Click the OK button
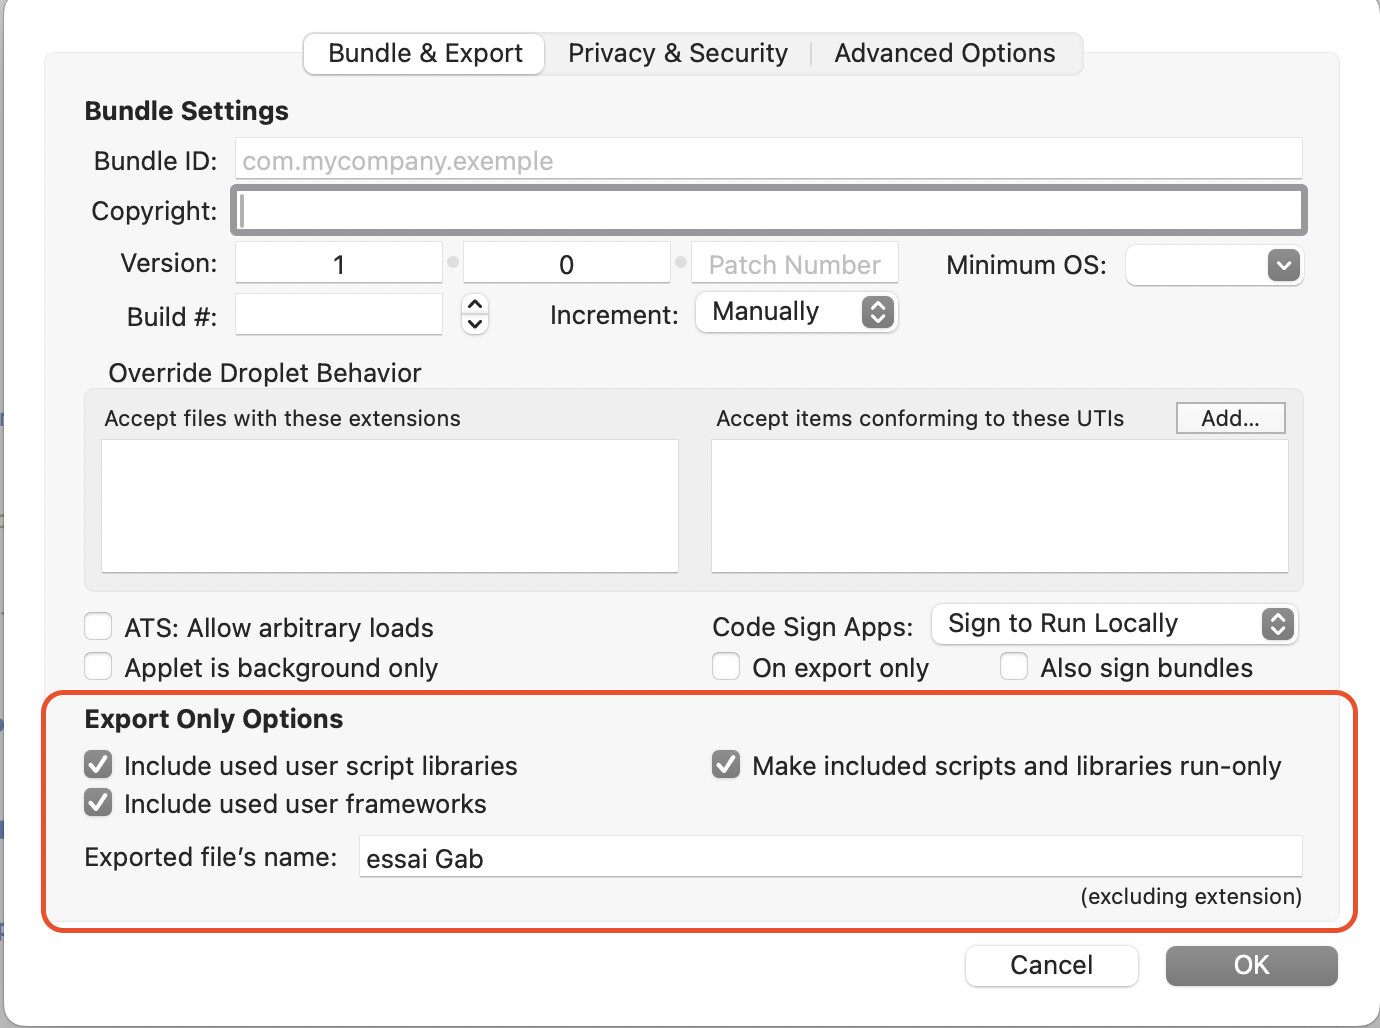Image resolution: width=1380 pixels, height=1028 pixels. [x=1251, y=965]
